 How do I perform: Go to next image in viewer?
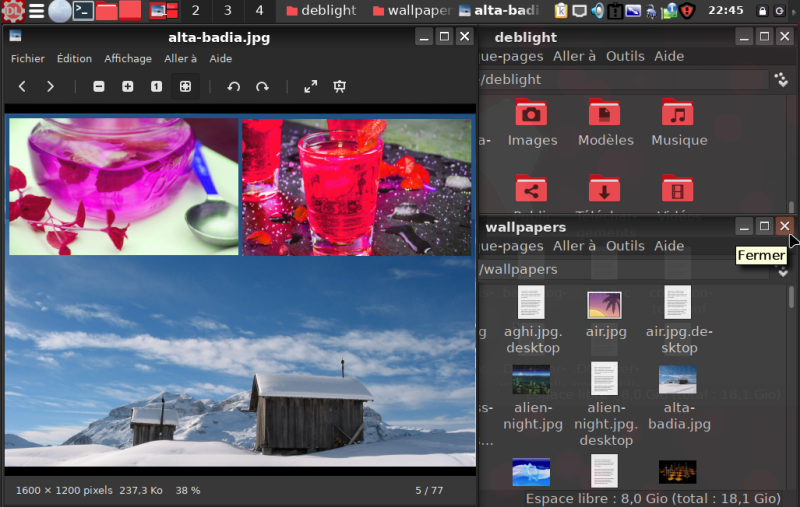50,87
